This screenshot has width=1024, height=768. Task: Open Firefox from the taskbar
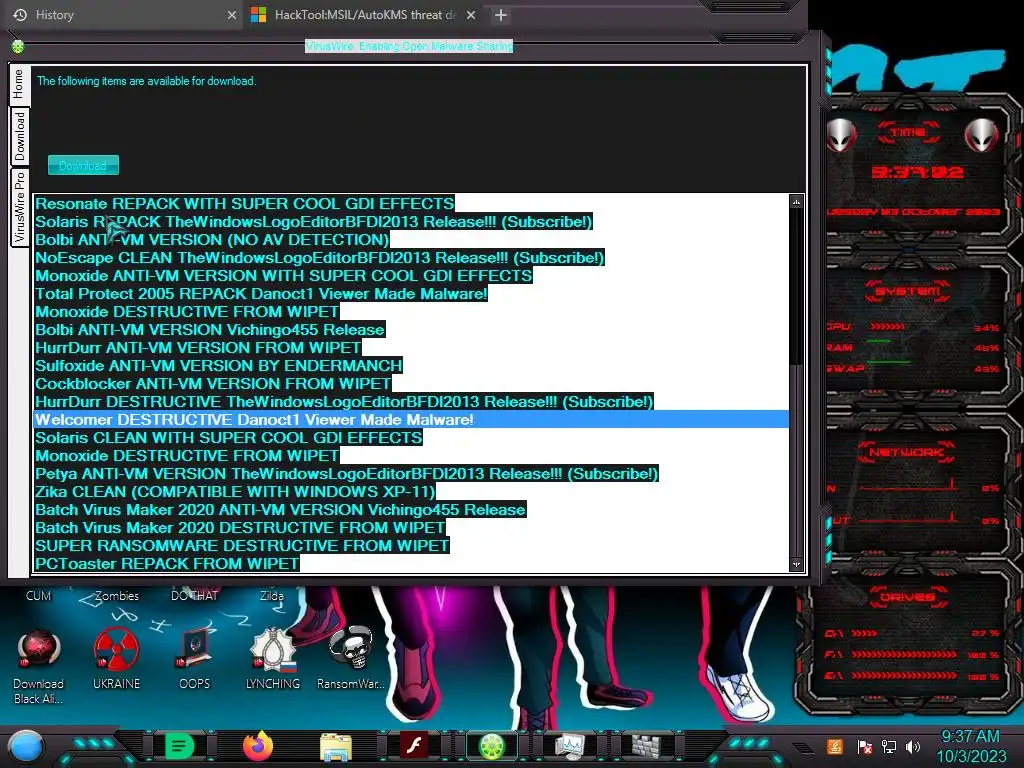point(258,746)
